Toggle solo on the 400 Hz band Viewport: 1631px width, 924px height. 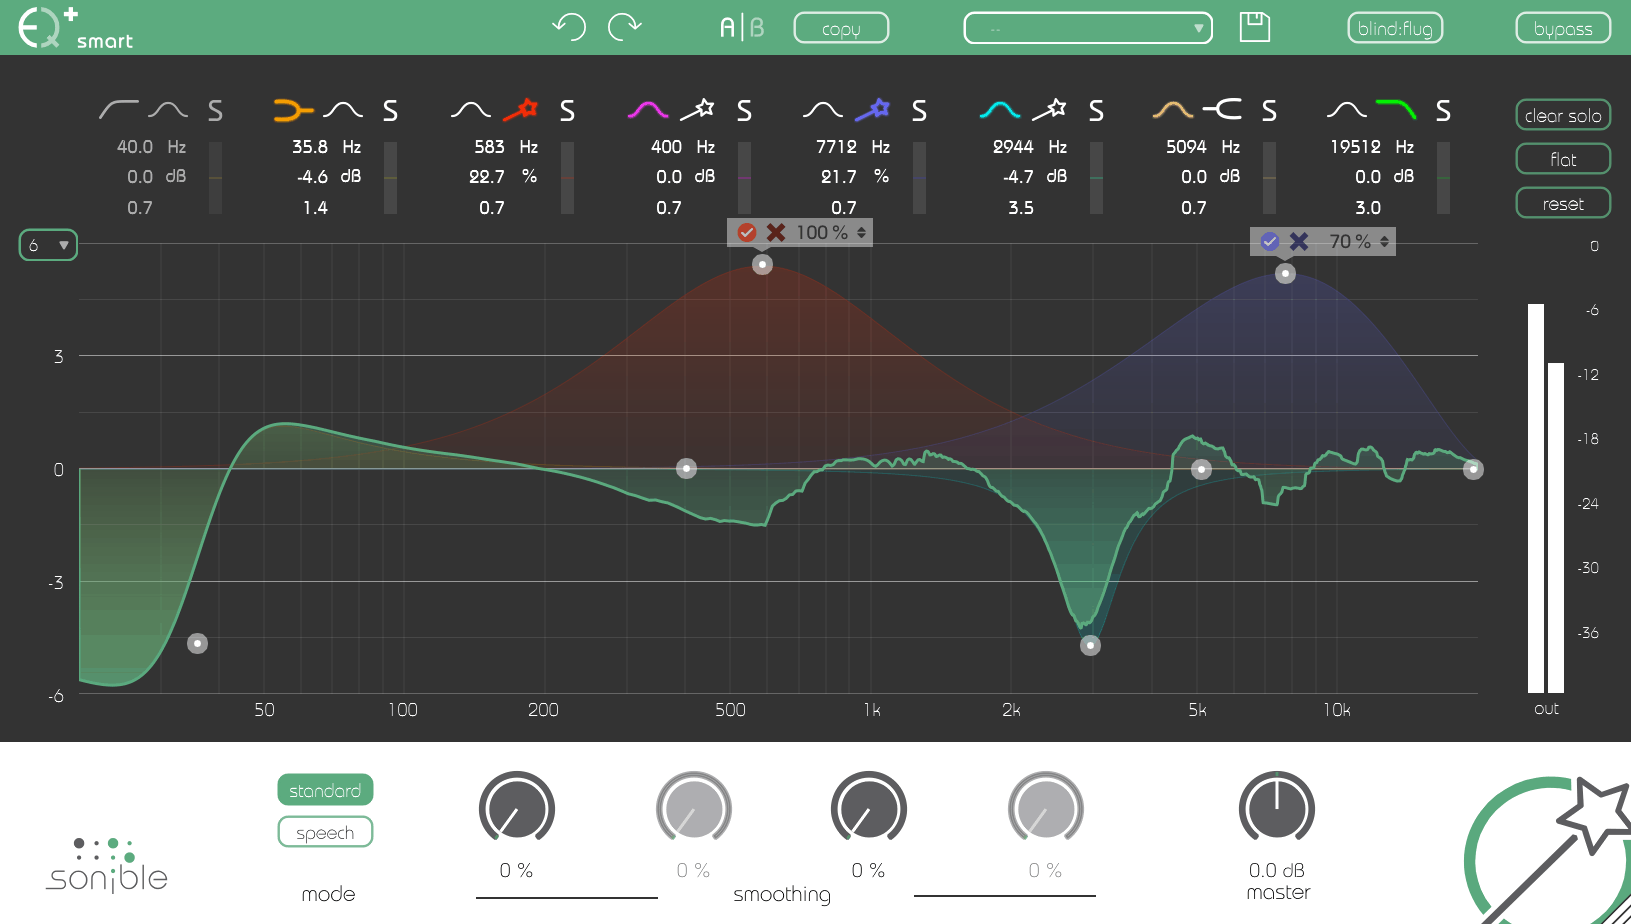click(x=744, y=111)
